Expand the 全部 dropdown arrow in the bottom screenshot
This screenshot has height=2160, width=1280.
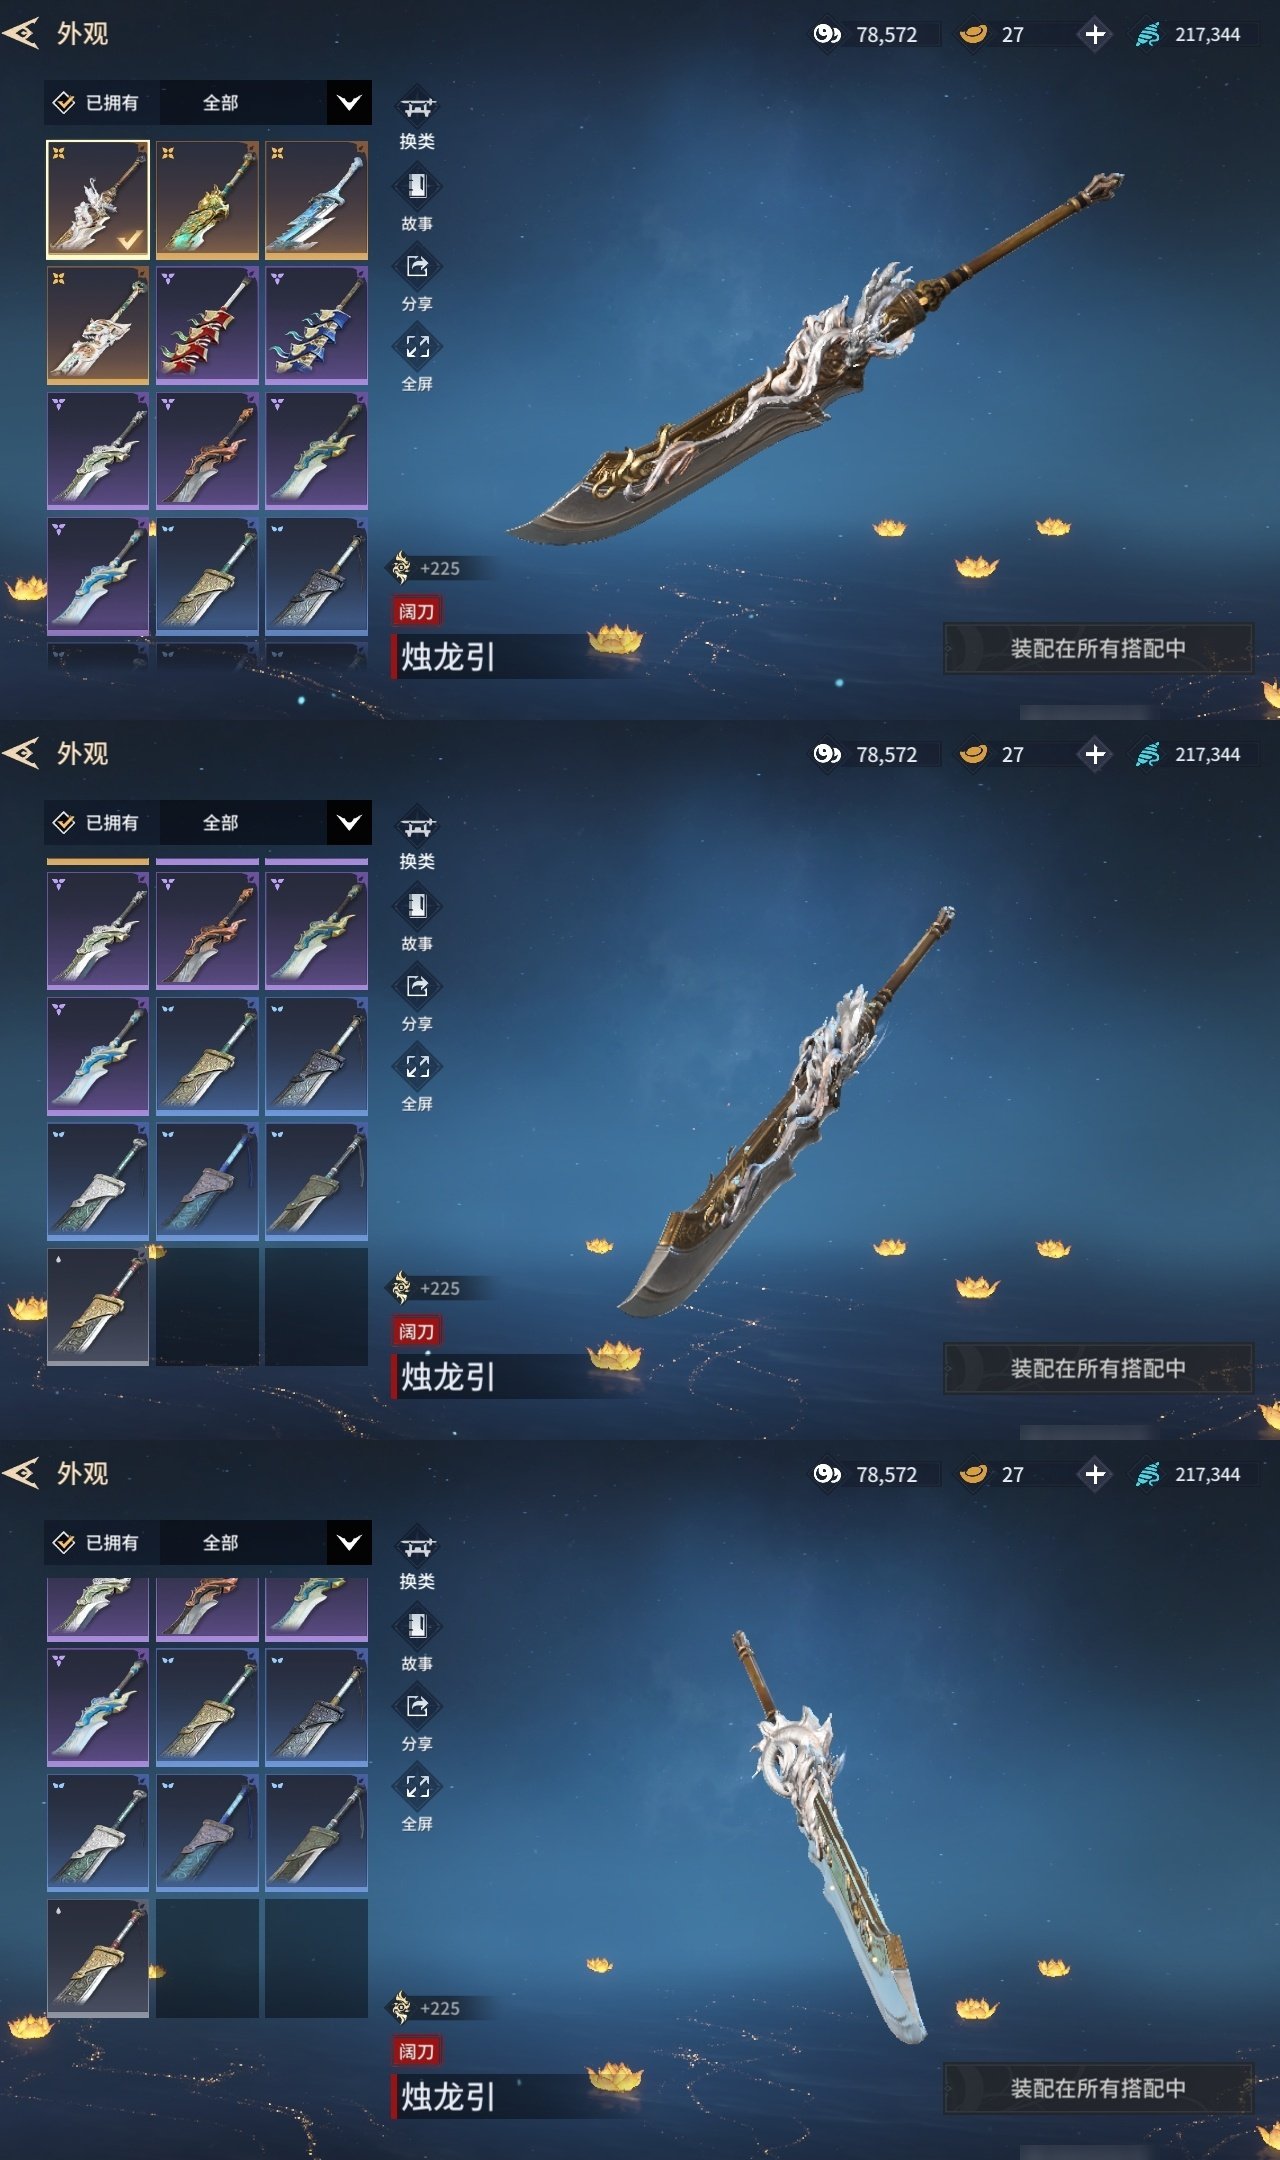(x=349, y=1542)
